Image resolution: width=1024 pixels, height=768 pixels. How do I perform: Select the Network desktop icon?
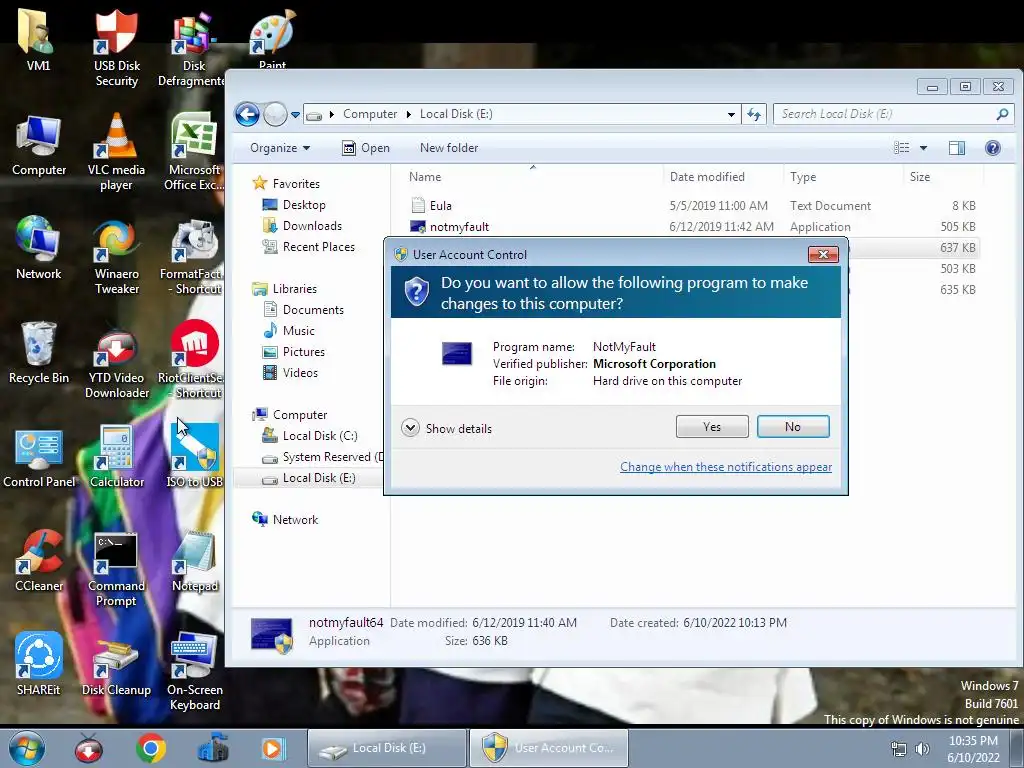[38, 248]
